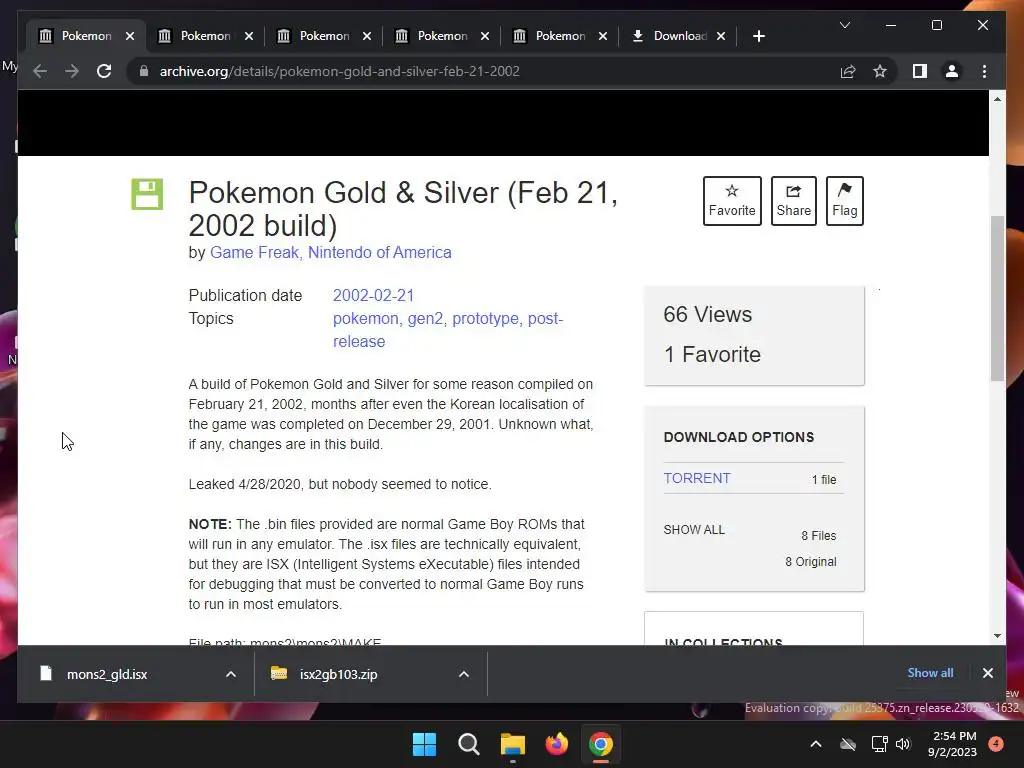Download via the TORRENT link
Screen dimensions: 1024x768
coord(697,478)
